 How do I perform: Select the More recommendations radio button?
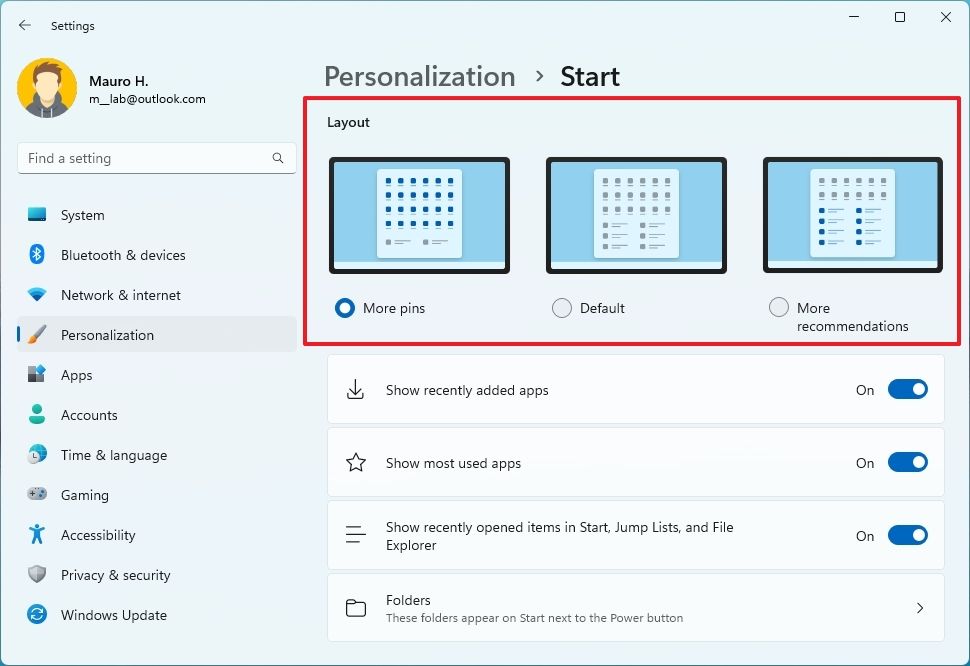pyautogui.click(x=779, y=308)
